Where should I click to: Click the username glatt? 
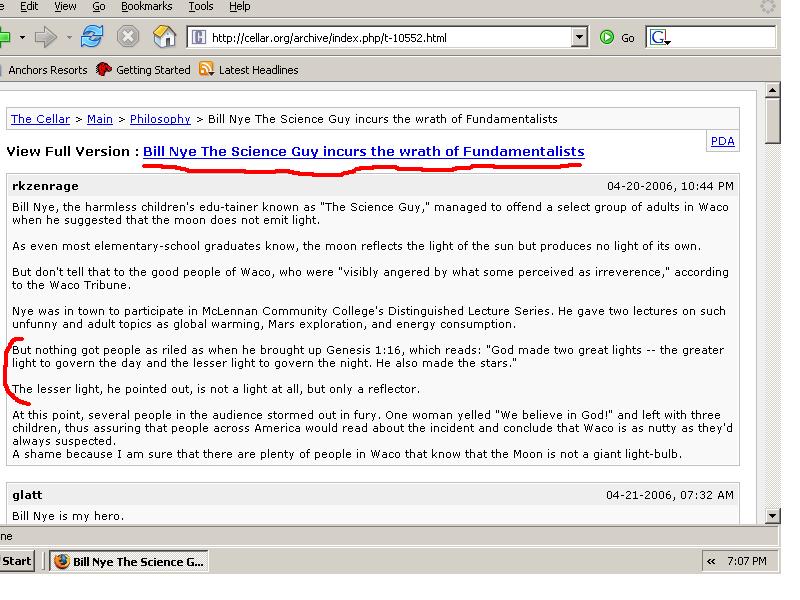pyautogui.click(x=27, y=495)
